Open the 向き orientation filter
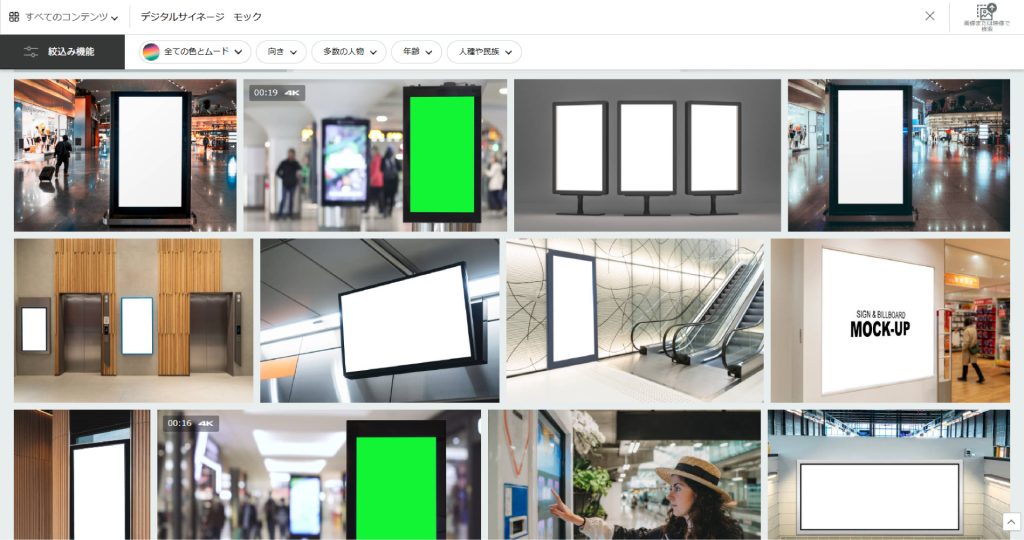Viewport: 1024px width, 540px height. [x=281, y=52]
